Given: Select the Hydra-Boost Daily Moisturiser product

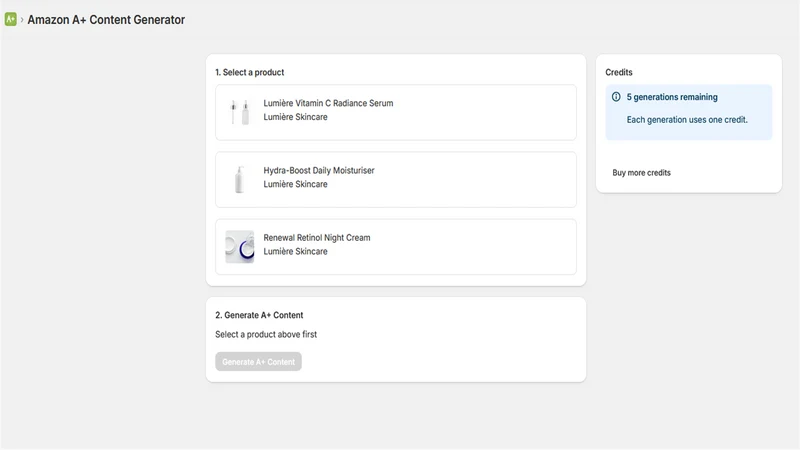Looking at the screenshot, I should pos(396,180).
